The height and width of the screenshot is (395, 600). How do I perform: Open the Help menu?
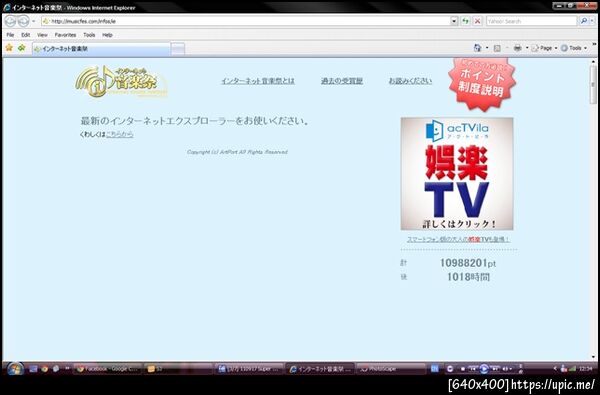click(x=108, y=35)
